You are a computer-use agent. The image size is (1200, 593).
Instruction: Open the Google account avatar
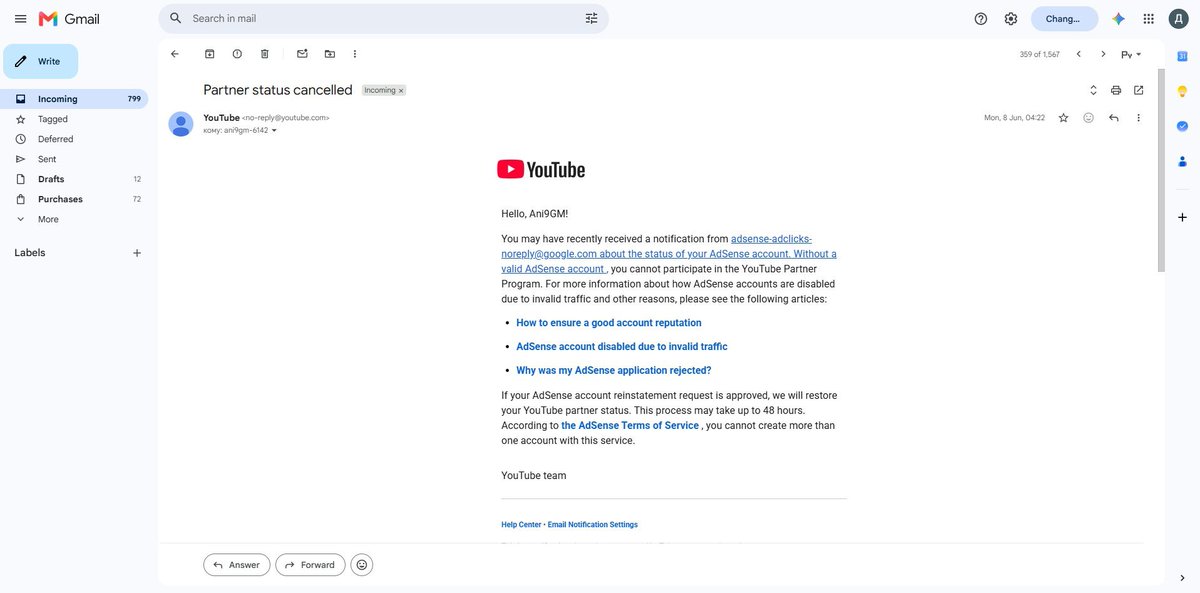coord(1179,18)
